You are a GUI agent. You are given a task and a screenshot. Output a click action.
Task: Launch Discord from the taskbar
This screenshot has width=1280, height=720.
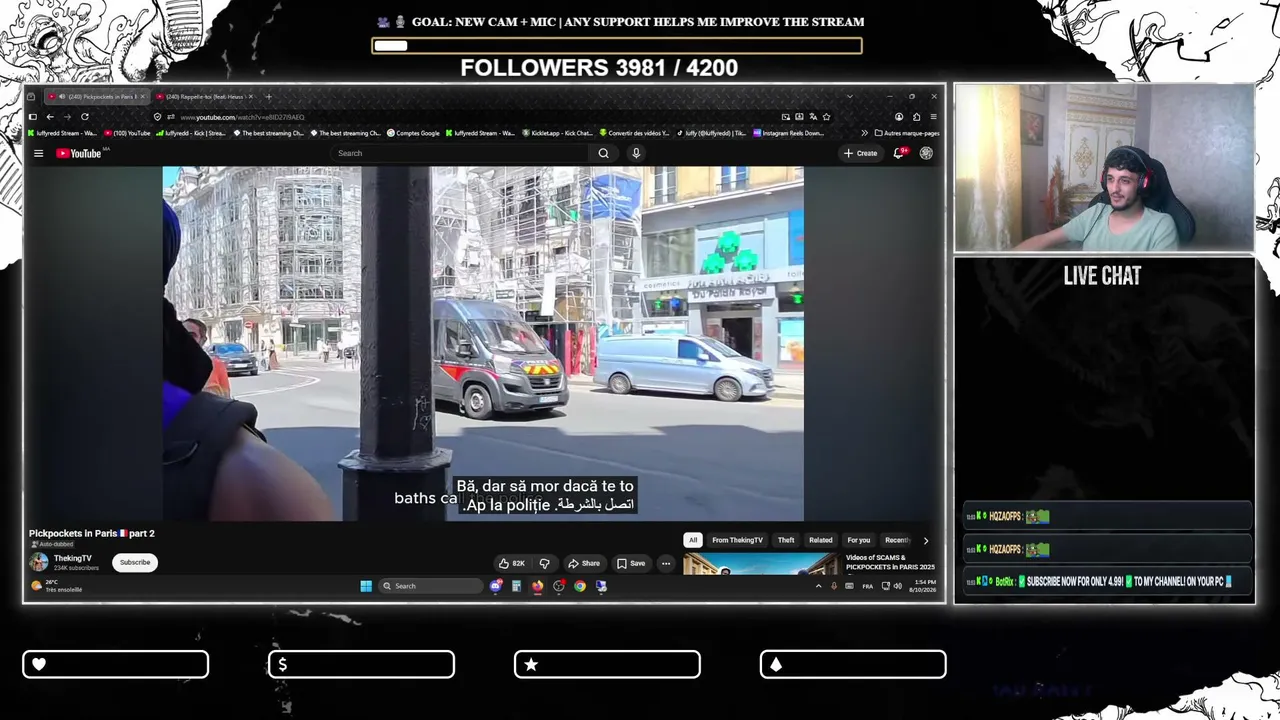[x=495, y=586]
